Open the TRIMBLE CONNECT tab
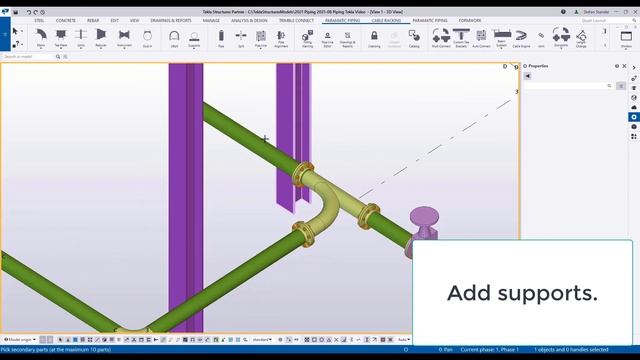640x360 pixels. tap(296, 20)
